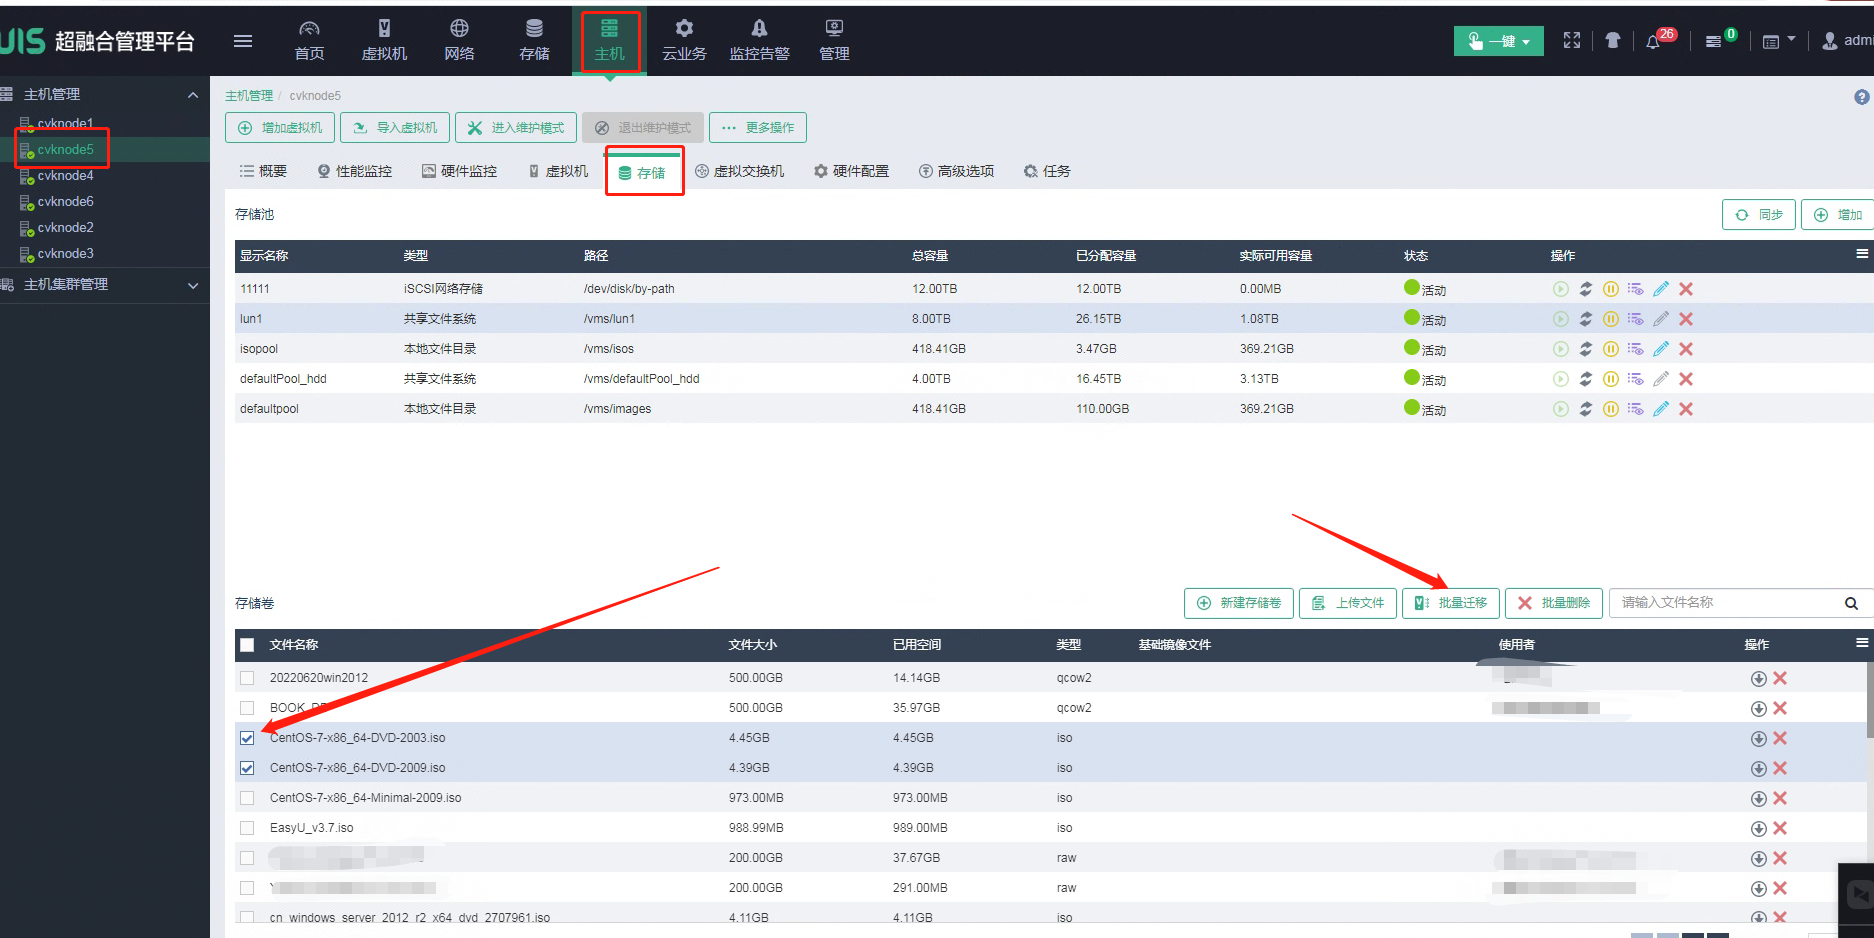Pause the isopool storage pool
Image resolution: width=1874 pixels, height=938 pixels.
pos(1610,349)
